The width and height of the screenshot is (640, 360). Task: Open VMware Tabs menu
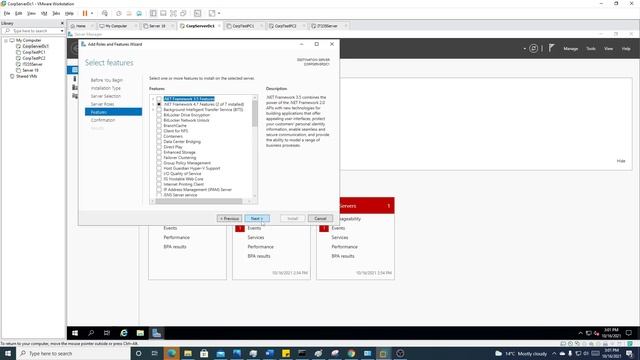click(56, 13)
